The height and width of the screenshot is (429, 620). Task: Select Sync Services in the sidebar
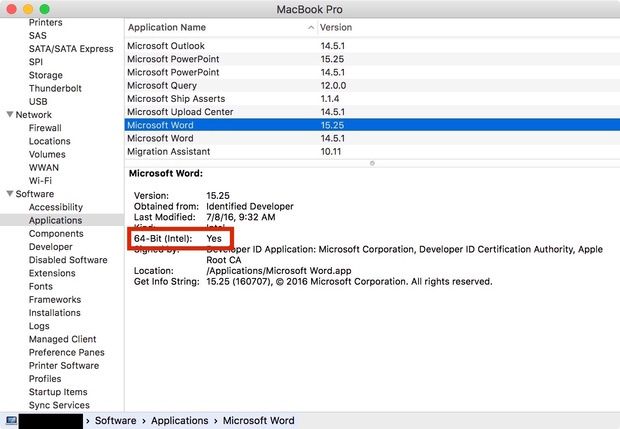coord(59,405)
